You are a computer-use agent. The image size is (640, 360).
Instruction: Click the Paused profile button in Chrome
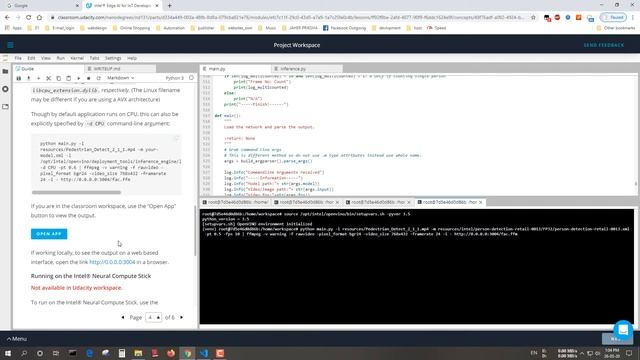(x=613, y=18)
